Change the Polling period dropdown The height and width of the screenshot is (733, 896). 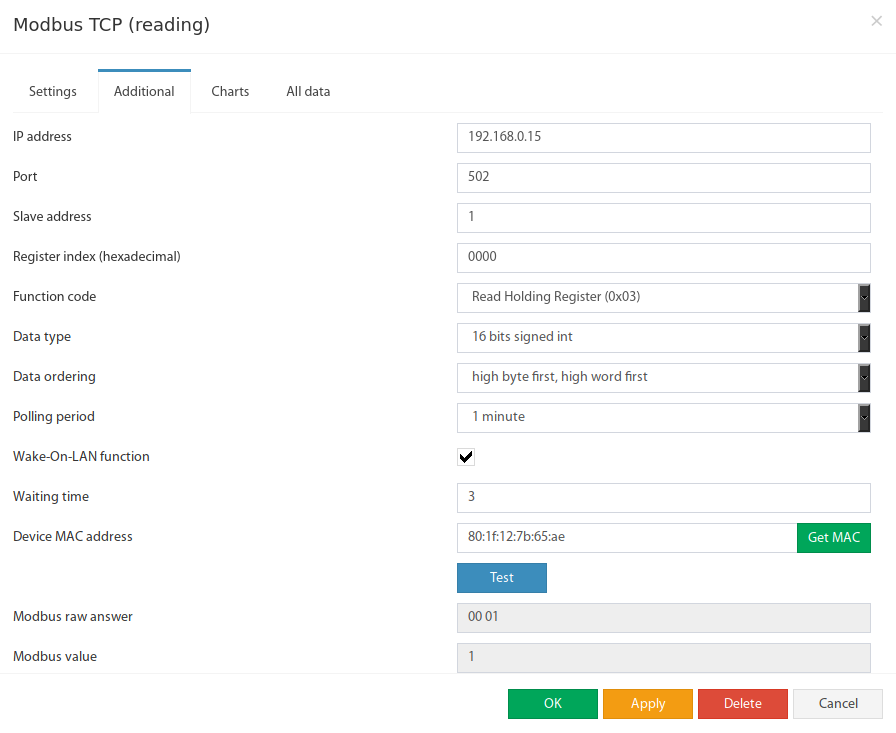[663, 418]
